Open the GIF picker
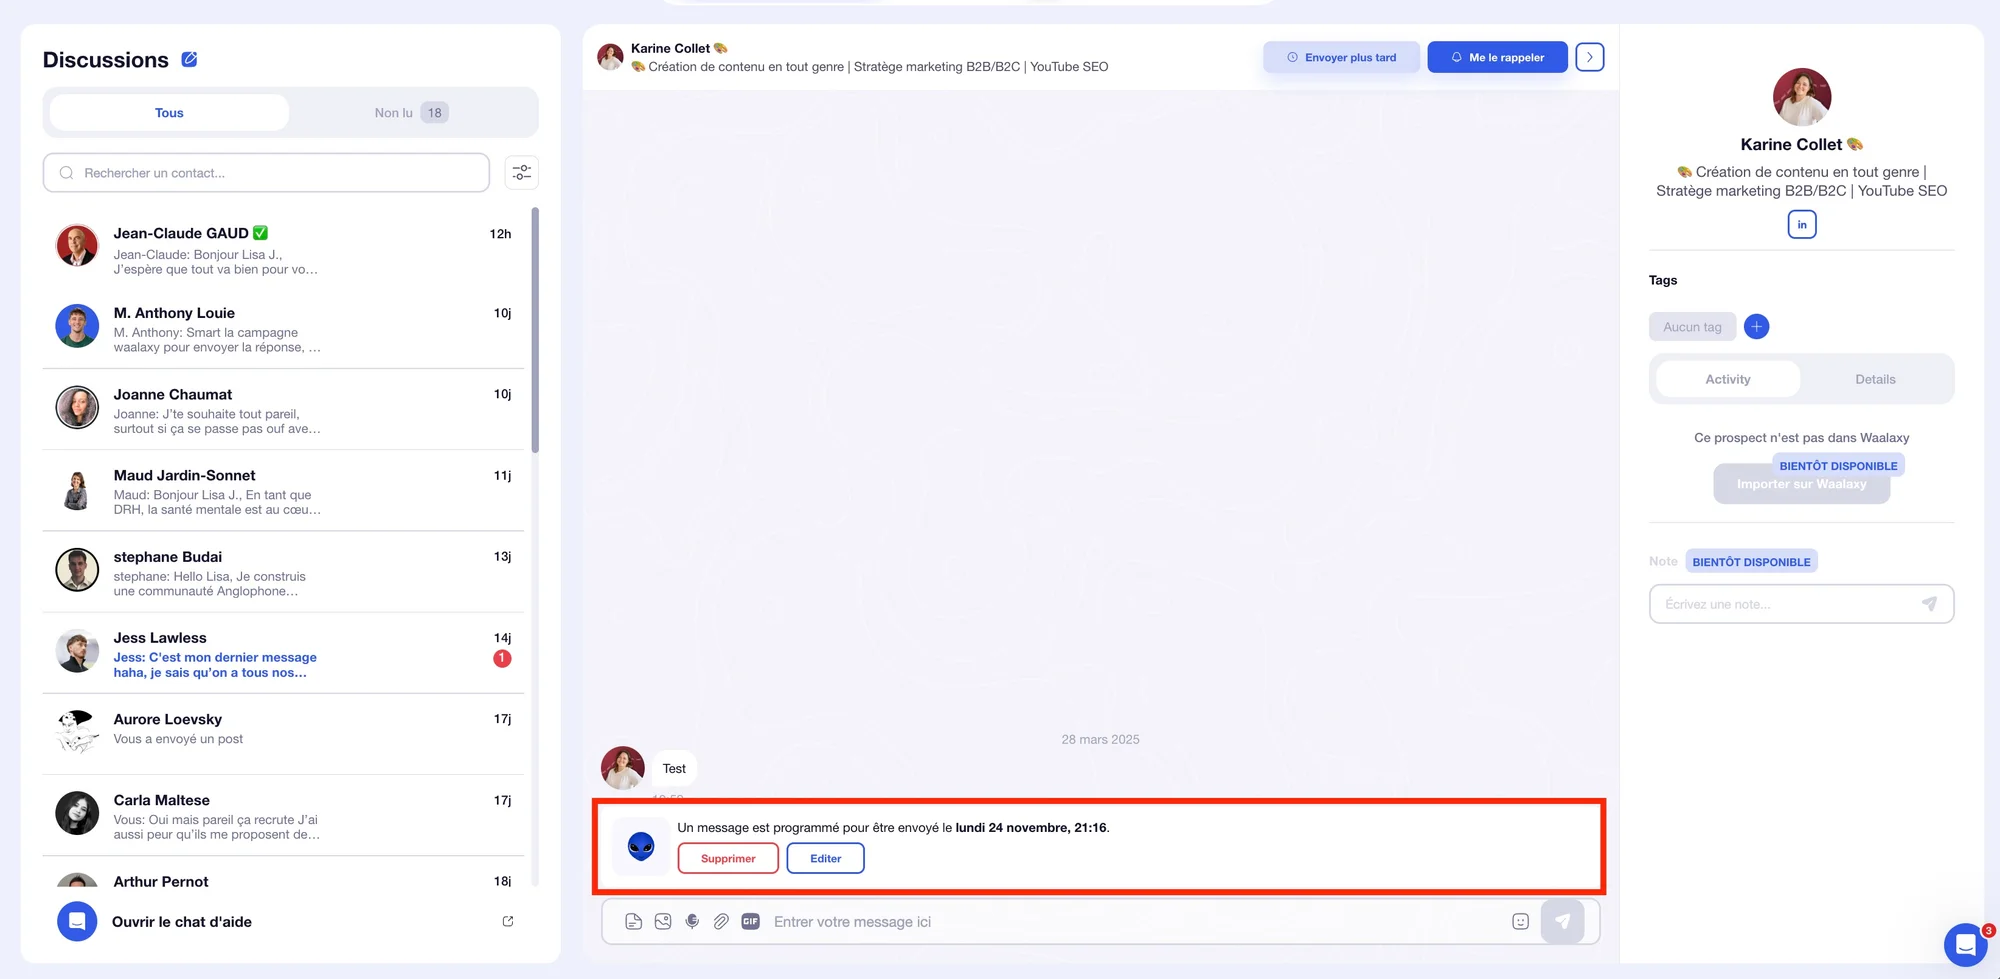This screenshot has width=2000, height=979. (x=751, y=922)
